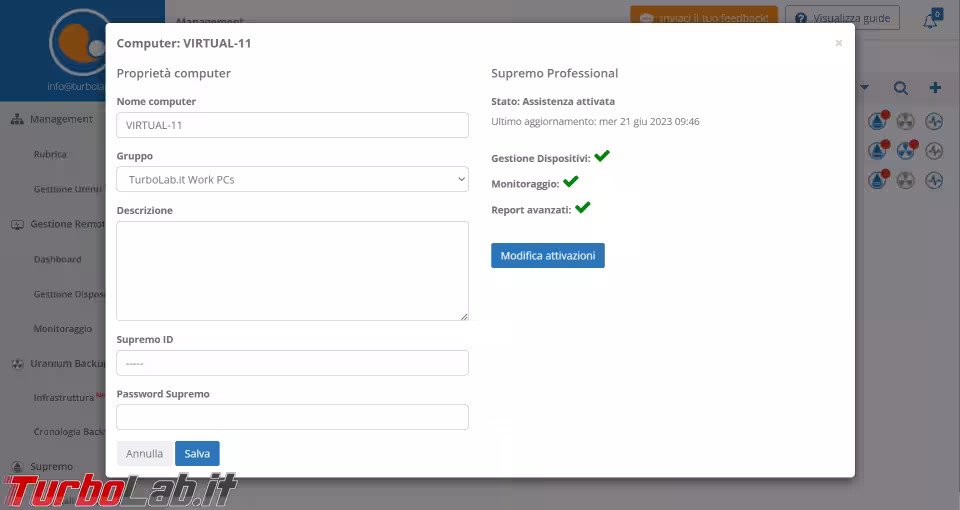Image resolution: width=960 pixels, height=510 pixels.
Task: Expand the filter caret beside search icon
Action: 865,88
